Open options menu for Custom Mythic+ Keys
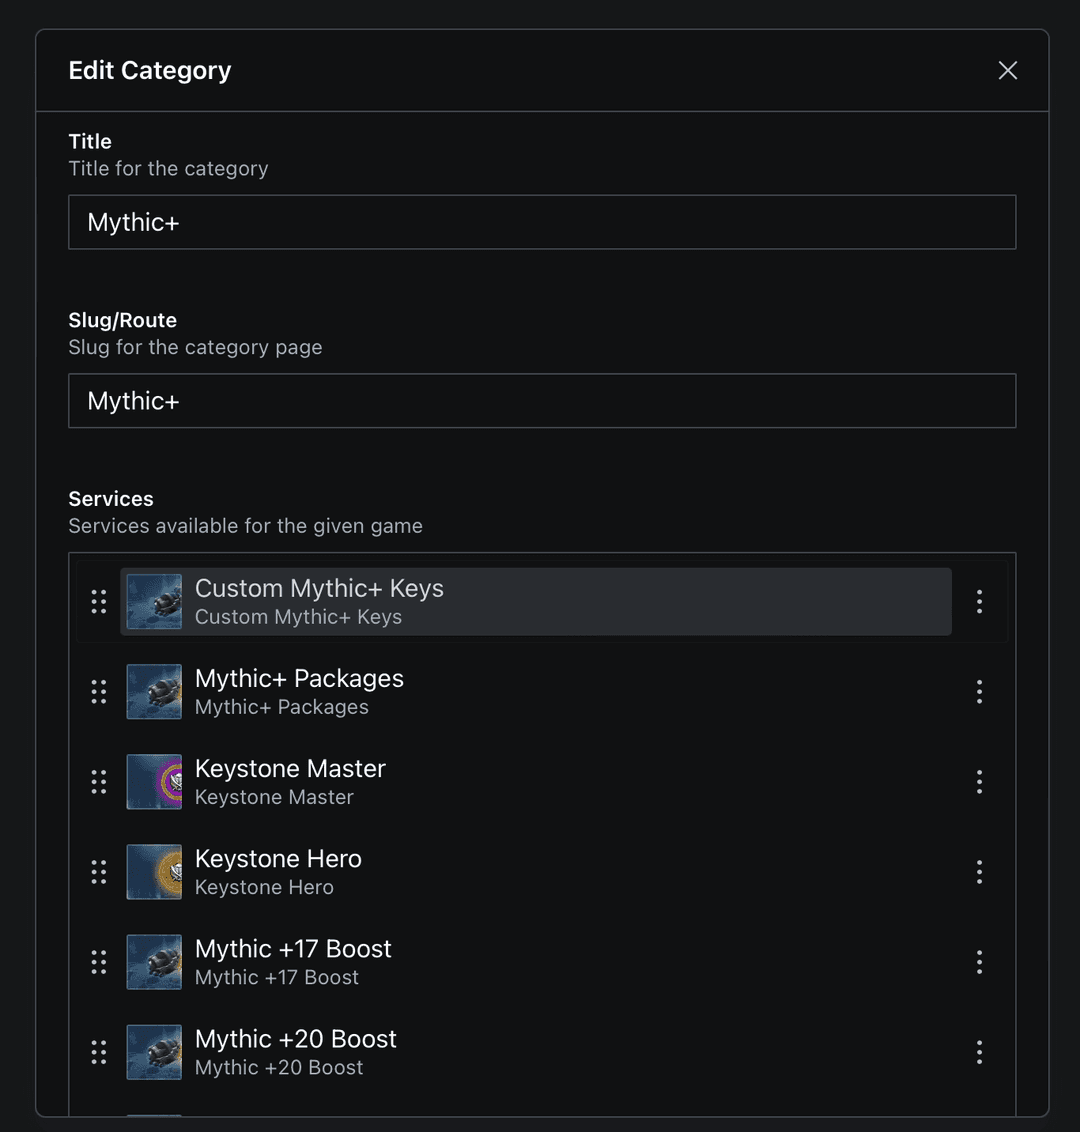Image resolution: width=1080 pixels, height=1132 pixels. [x=979, y=601]
